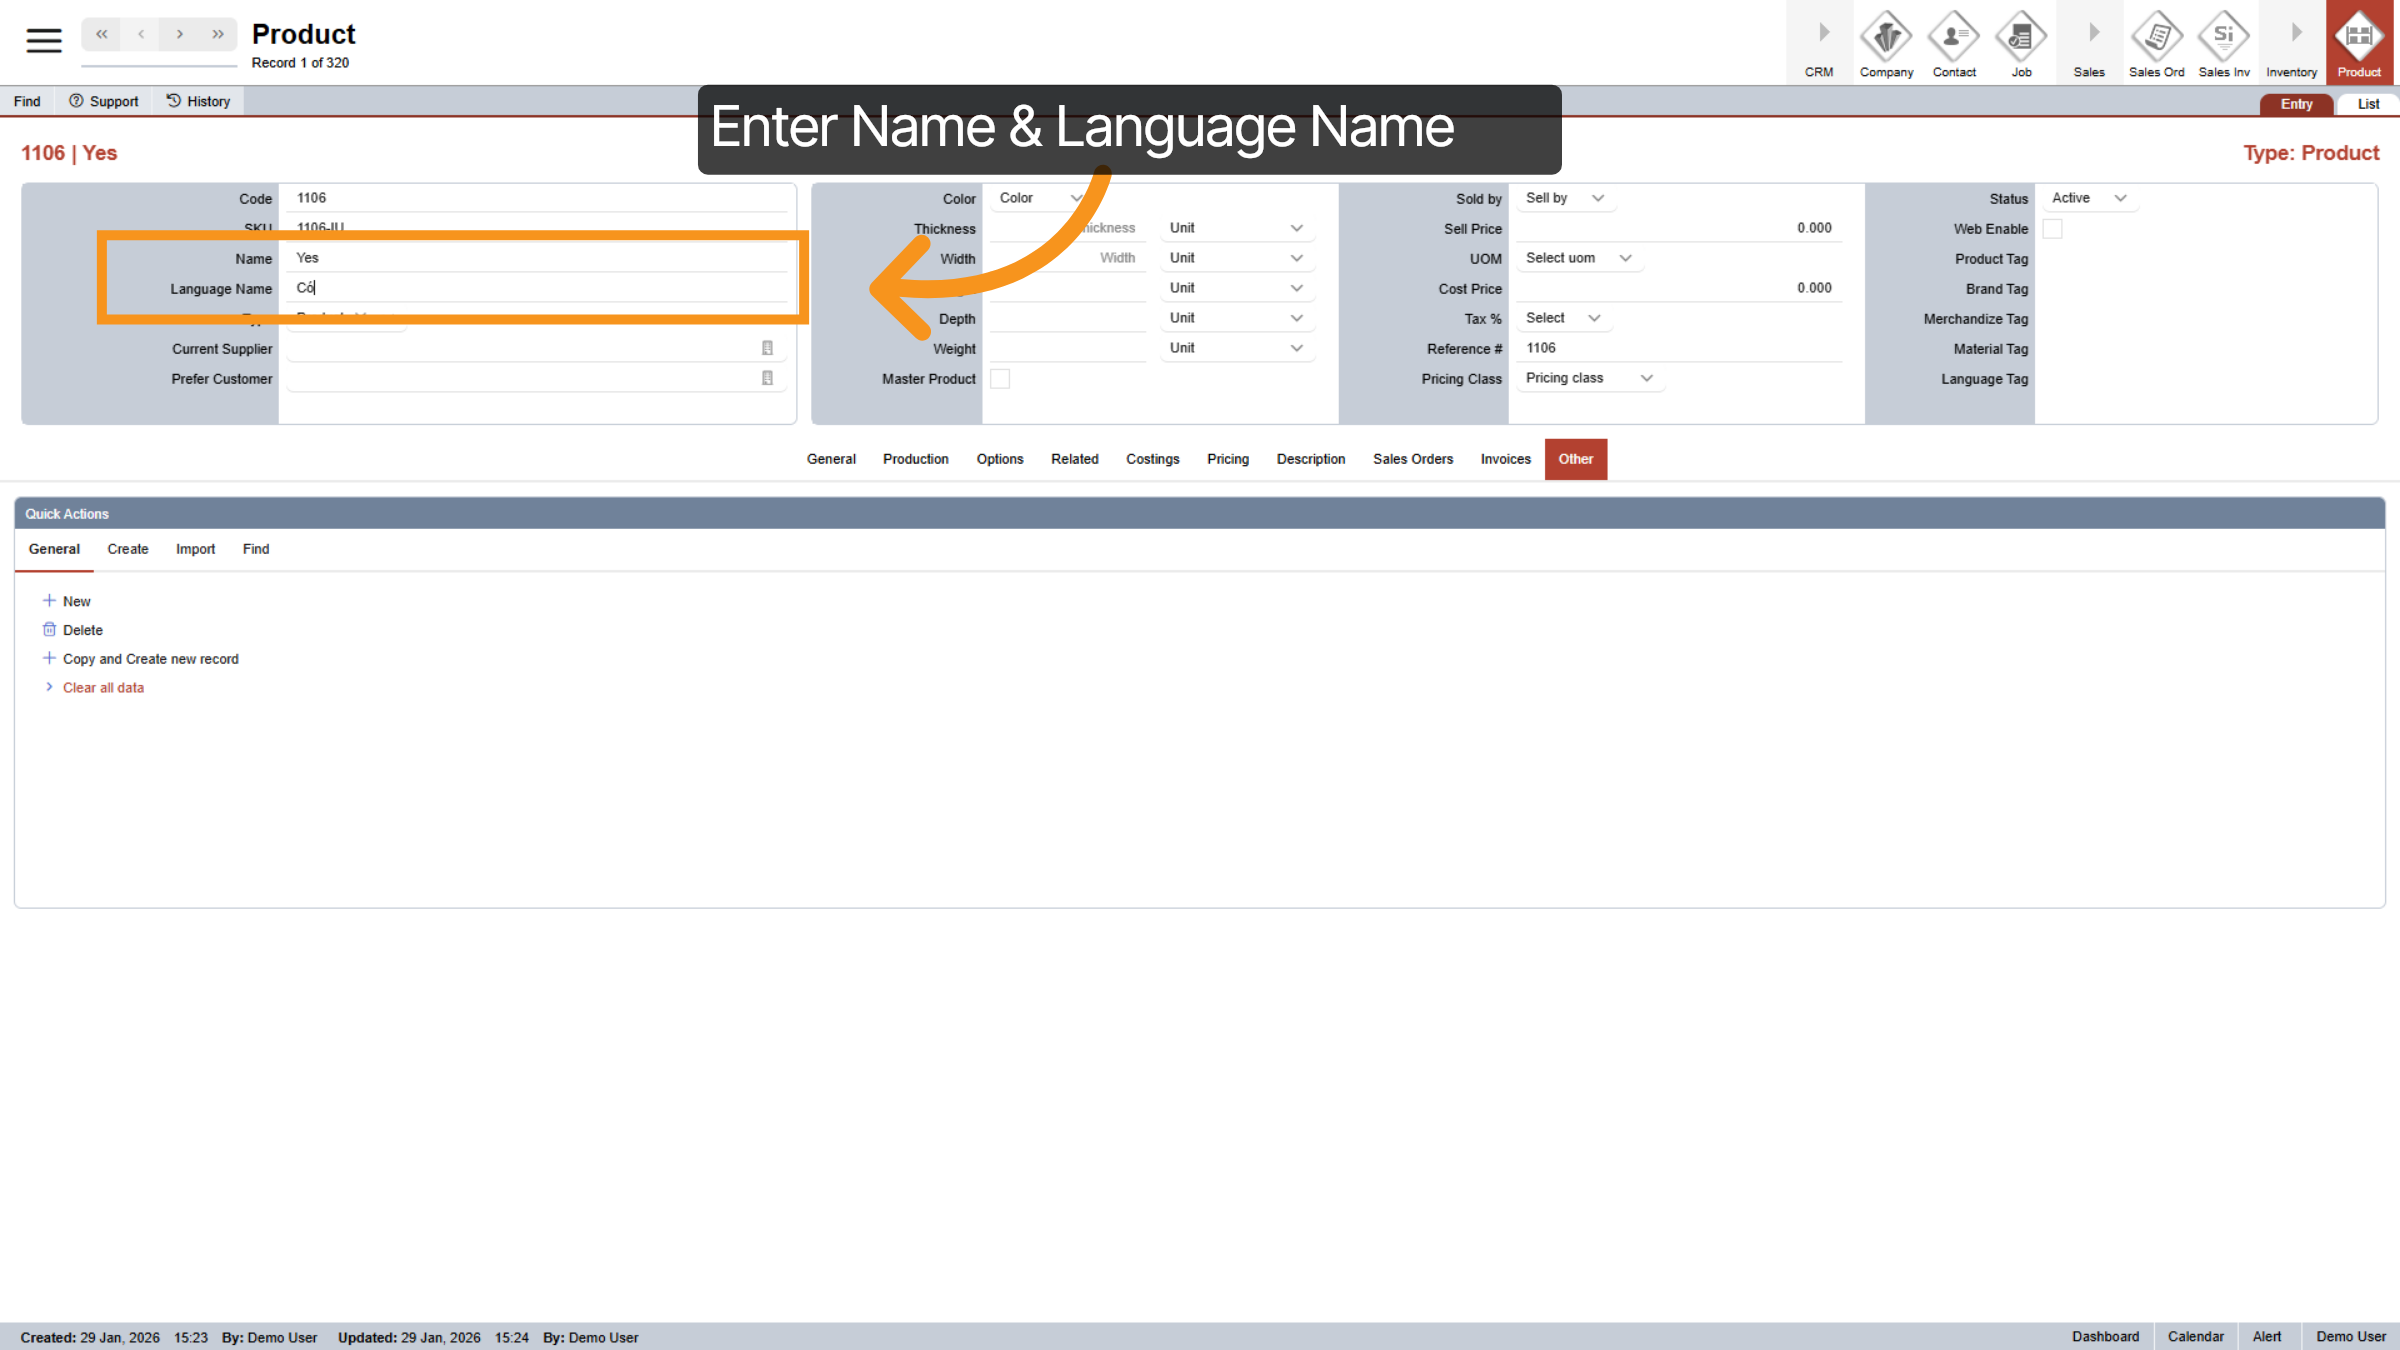Open the Select uom dropdown

click(x=1578, y=258)
